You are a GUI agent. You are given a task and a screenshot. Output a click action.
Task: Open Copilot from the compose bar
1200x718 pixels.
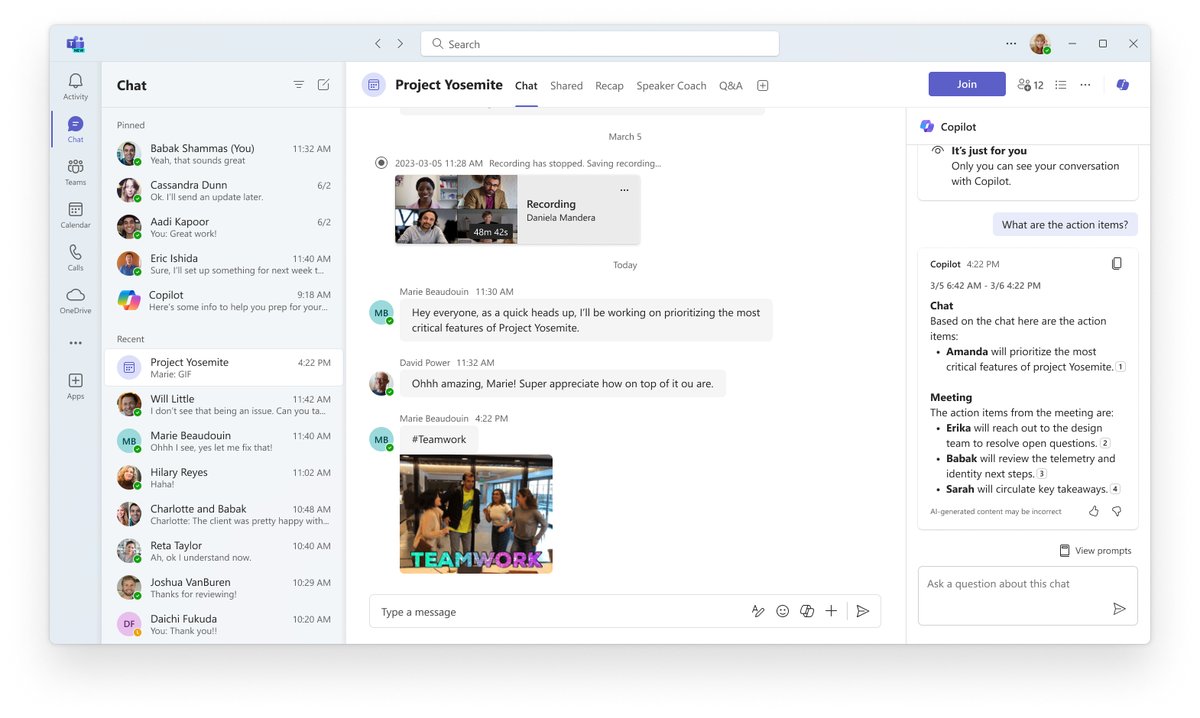807,610
